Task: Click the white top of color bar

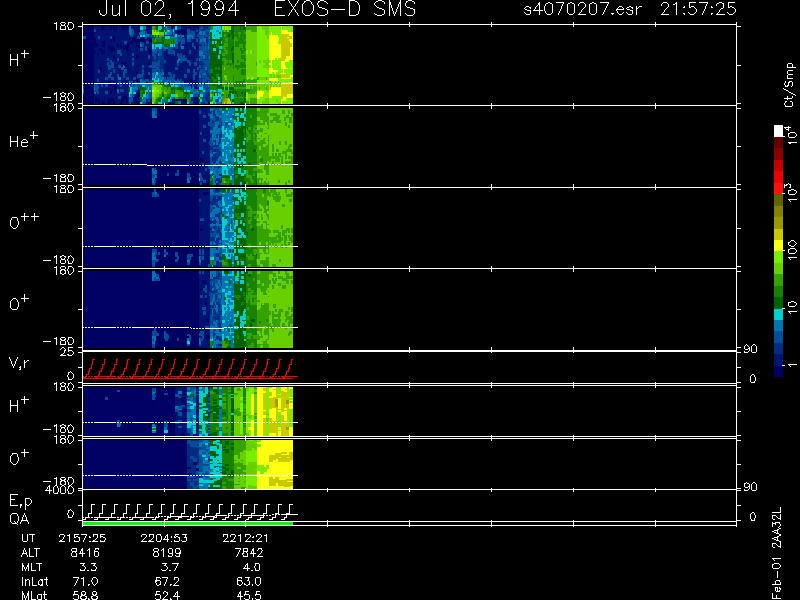Action: (x=779, y=131)
